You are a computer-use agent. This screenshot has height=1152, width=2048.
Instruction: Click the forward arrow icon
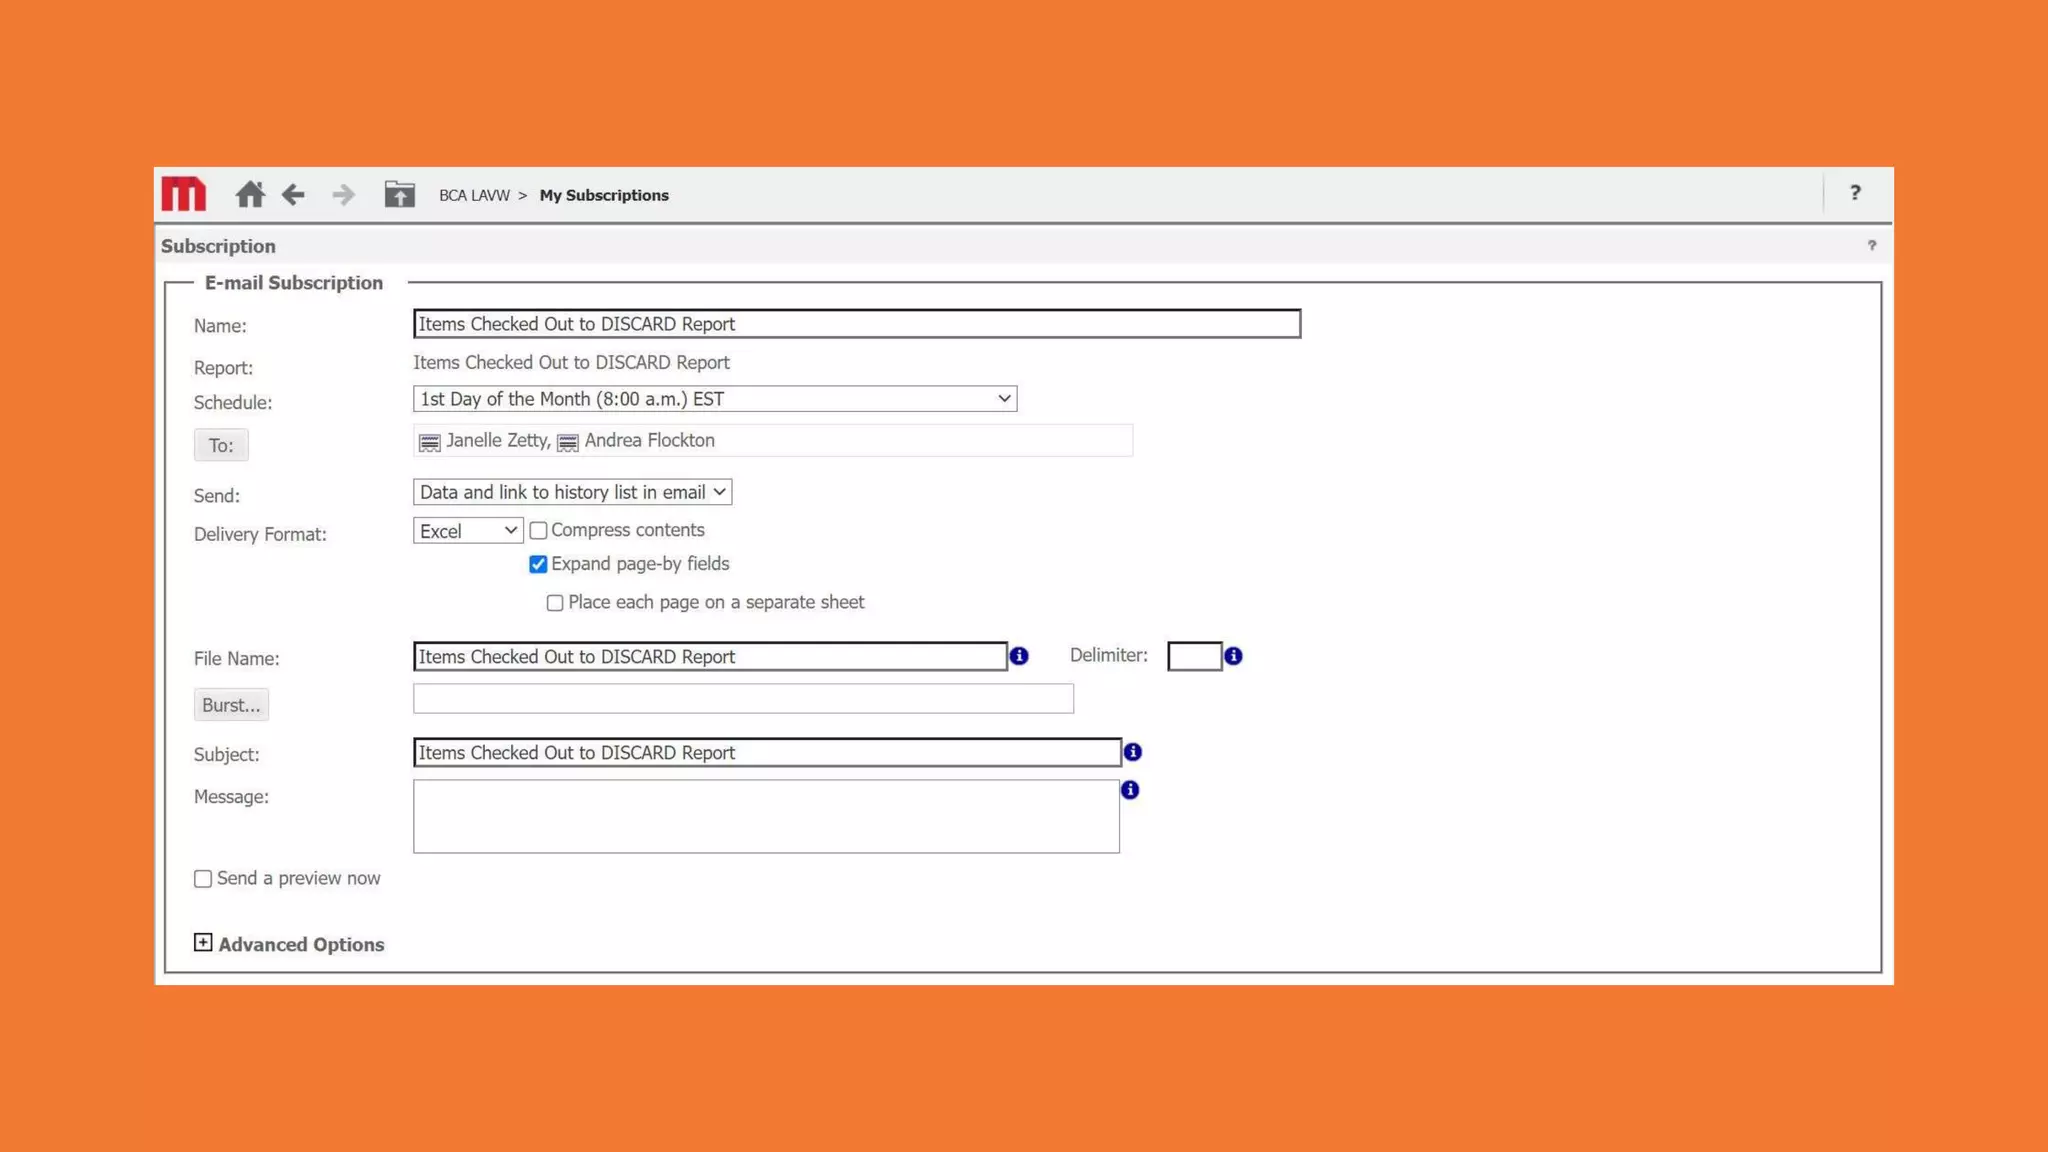click(343, 194)
